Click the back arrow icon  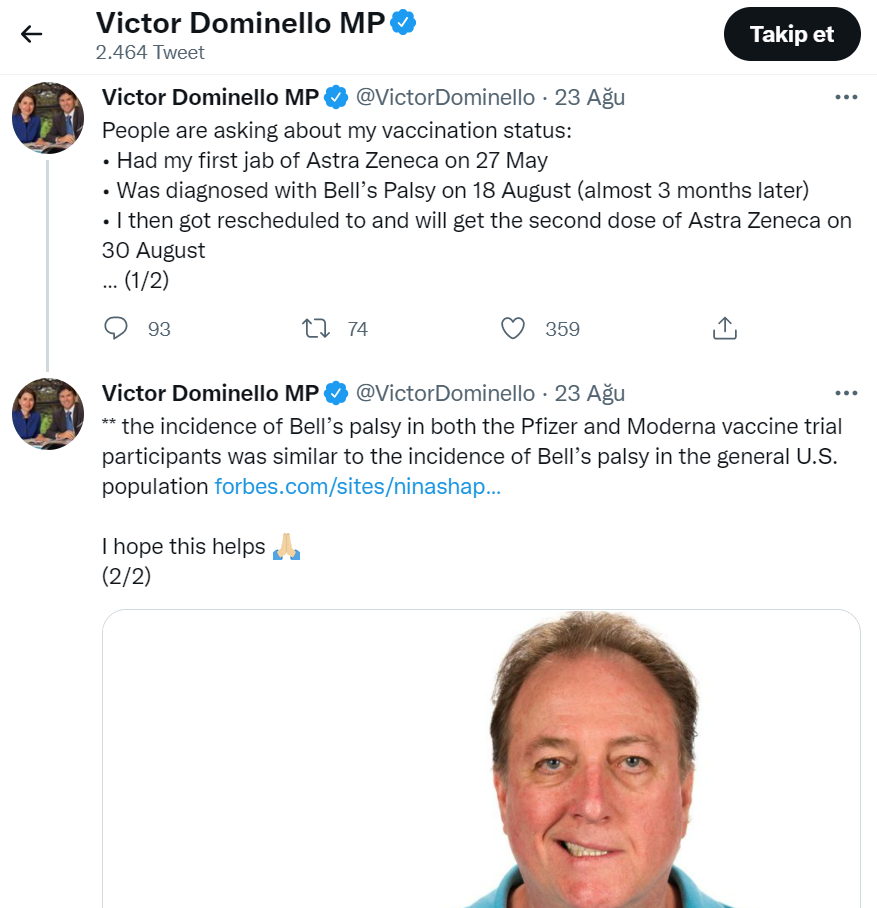coord(32,34)
